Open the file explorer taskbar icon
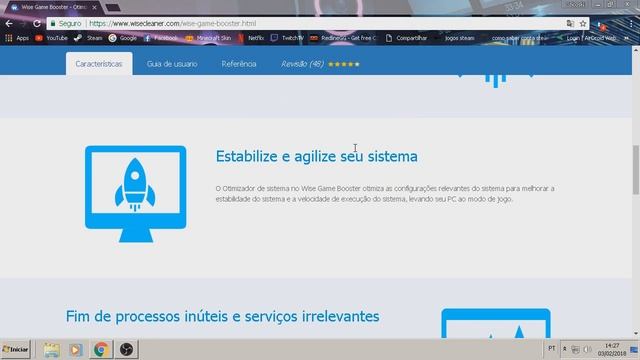The width and height of the screenshot is (640, 360). (x=51, y=350)
